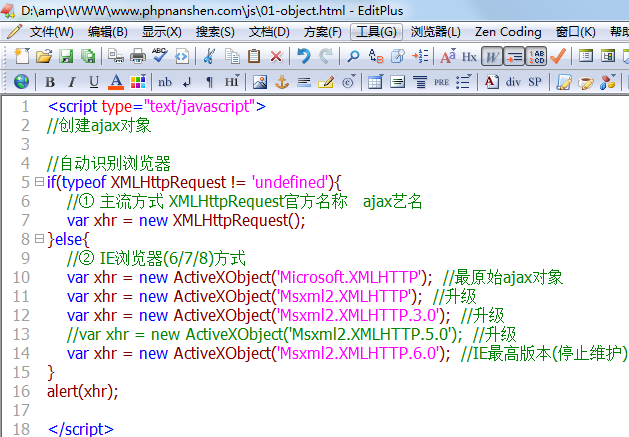Screen dimensions: 629x437
Task: Toggle auto indent
Action: tap(514, 57)
